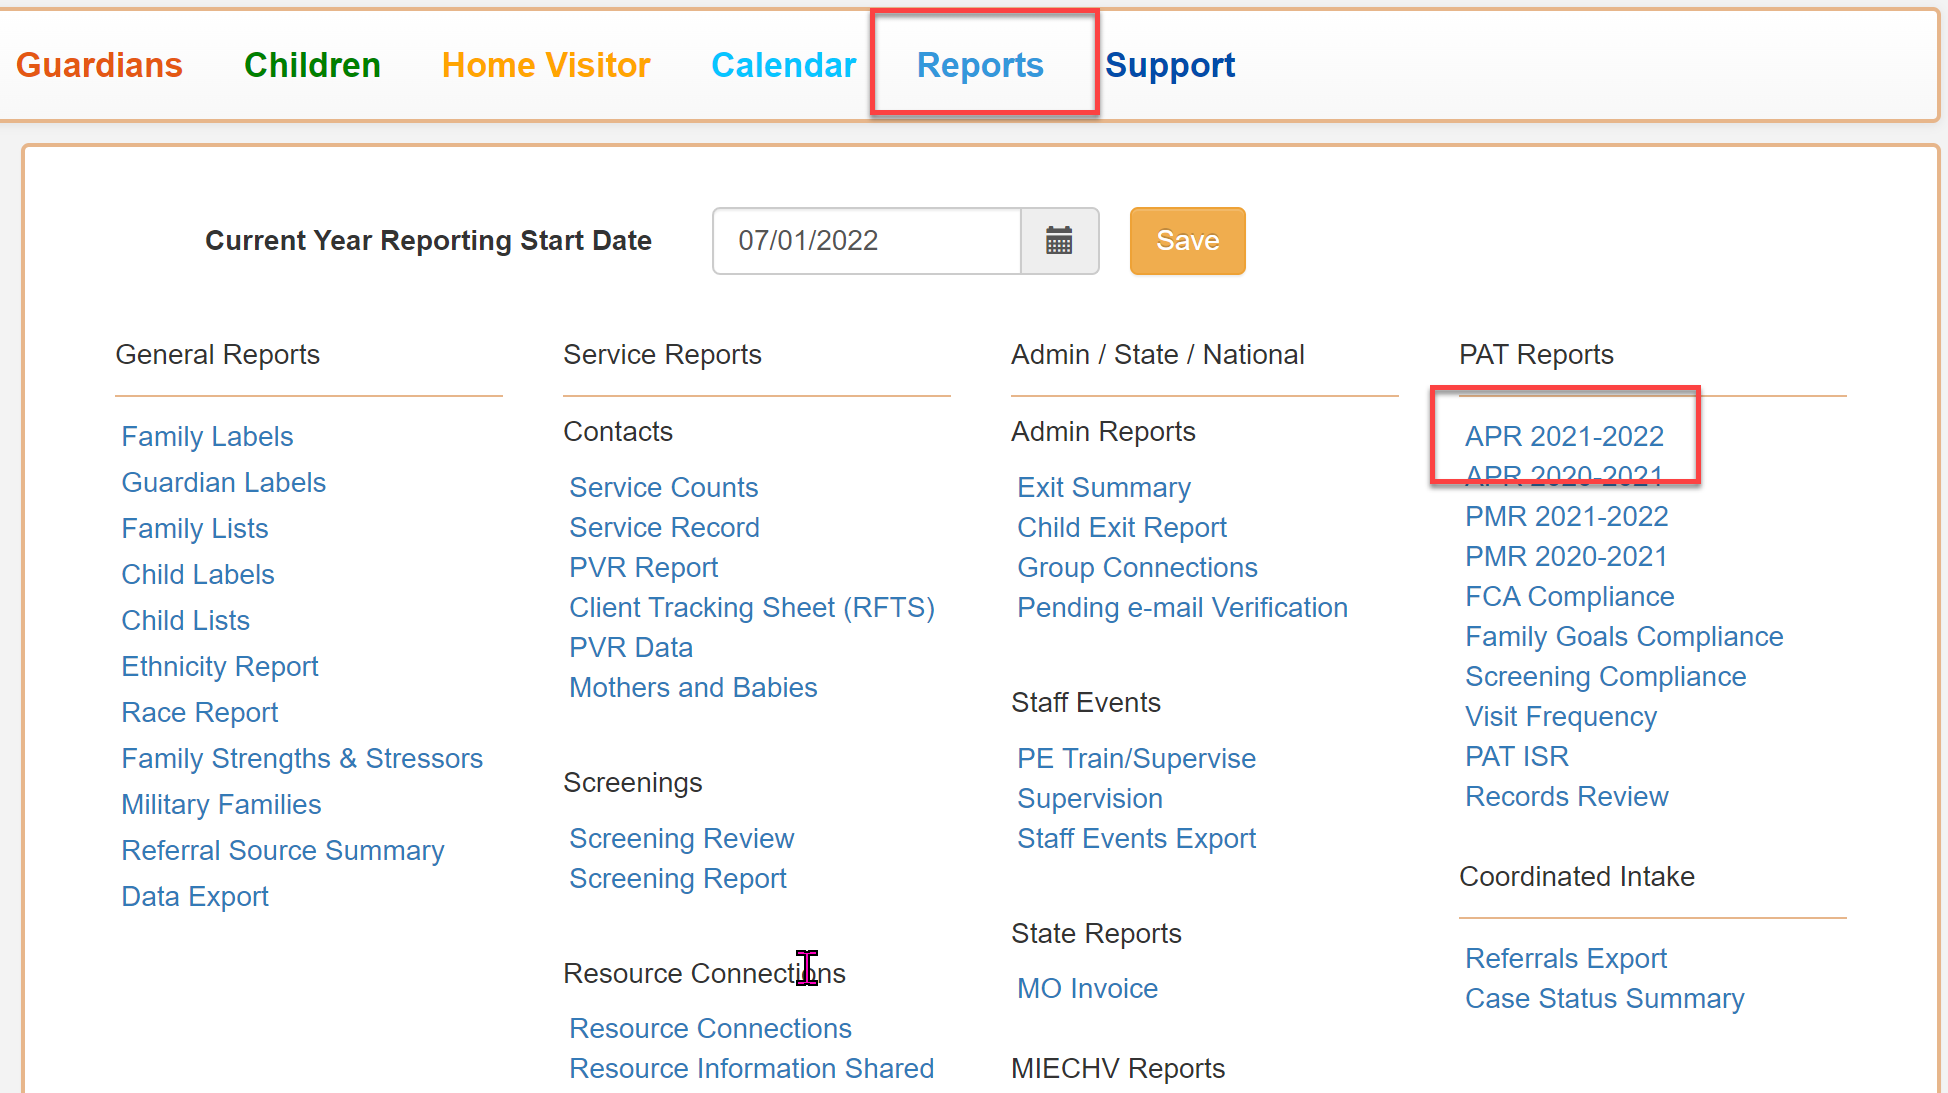
Task: Click the reporting start date field
Action: tap(867, 241)
